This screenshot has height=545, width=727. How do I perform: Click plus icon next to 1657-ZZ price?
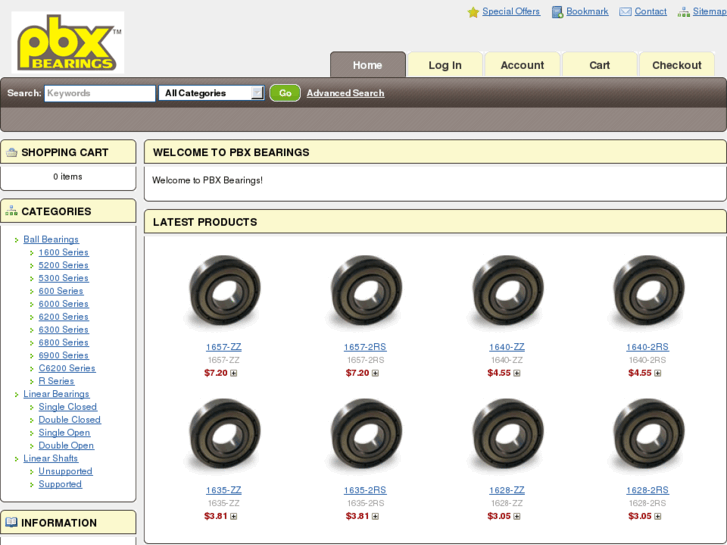[x=234, y=374]
